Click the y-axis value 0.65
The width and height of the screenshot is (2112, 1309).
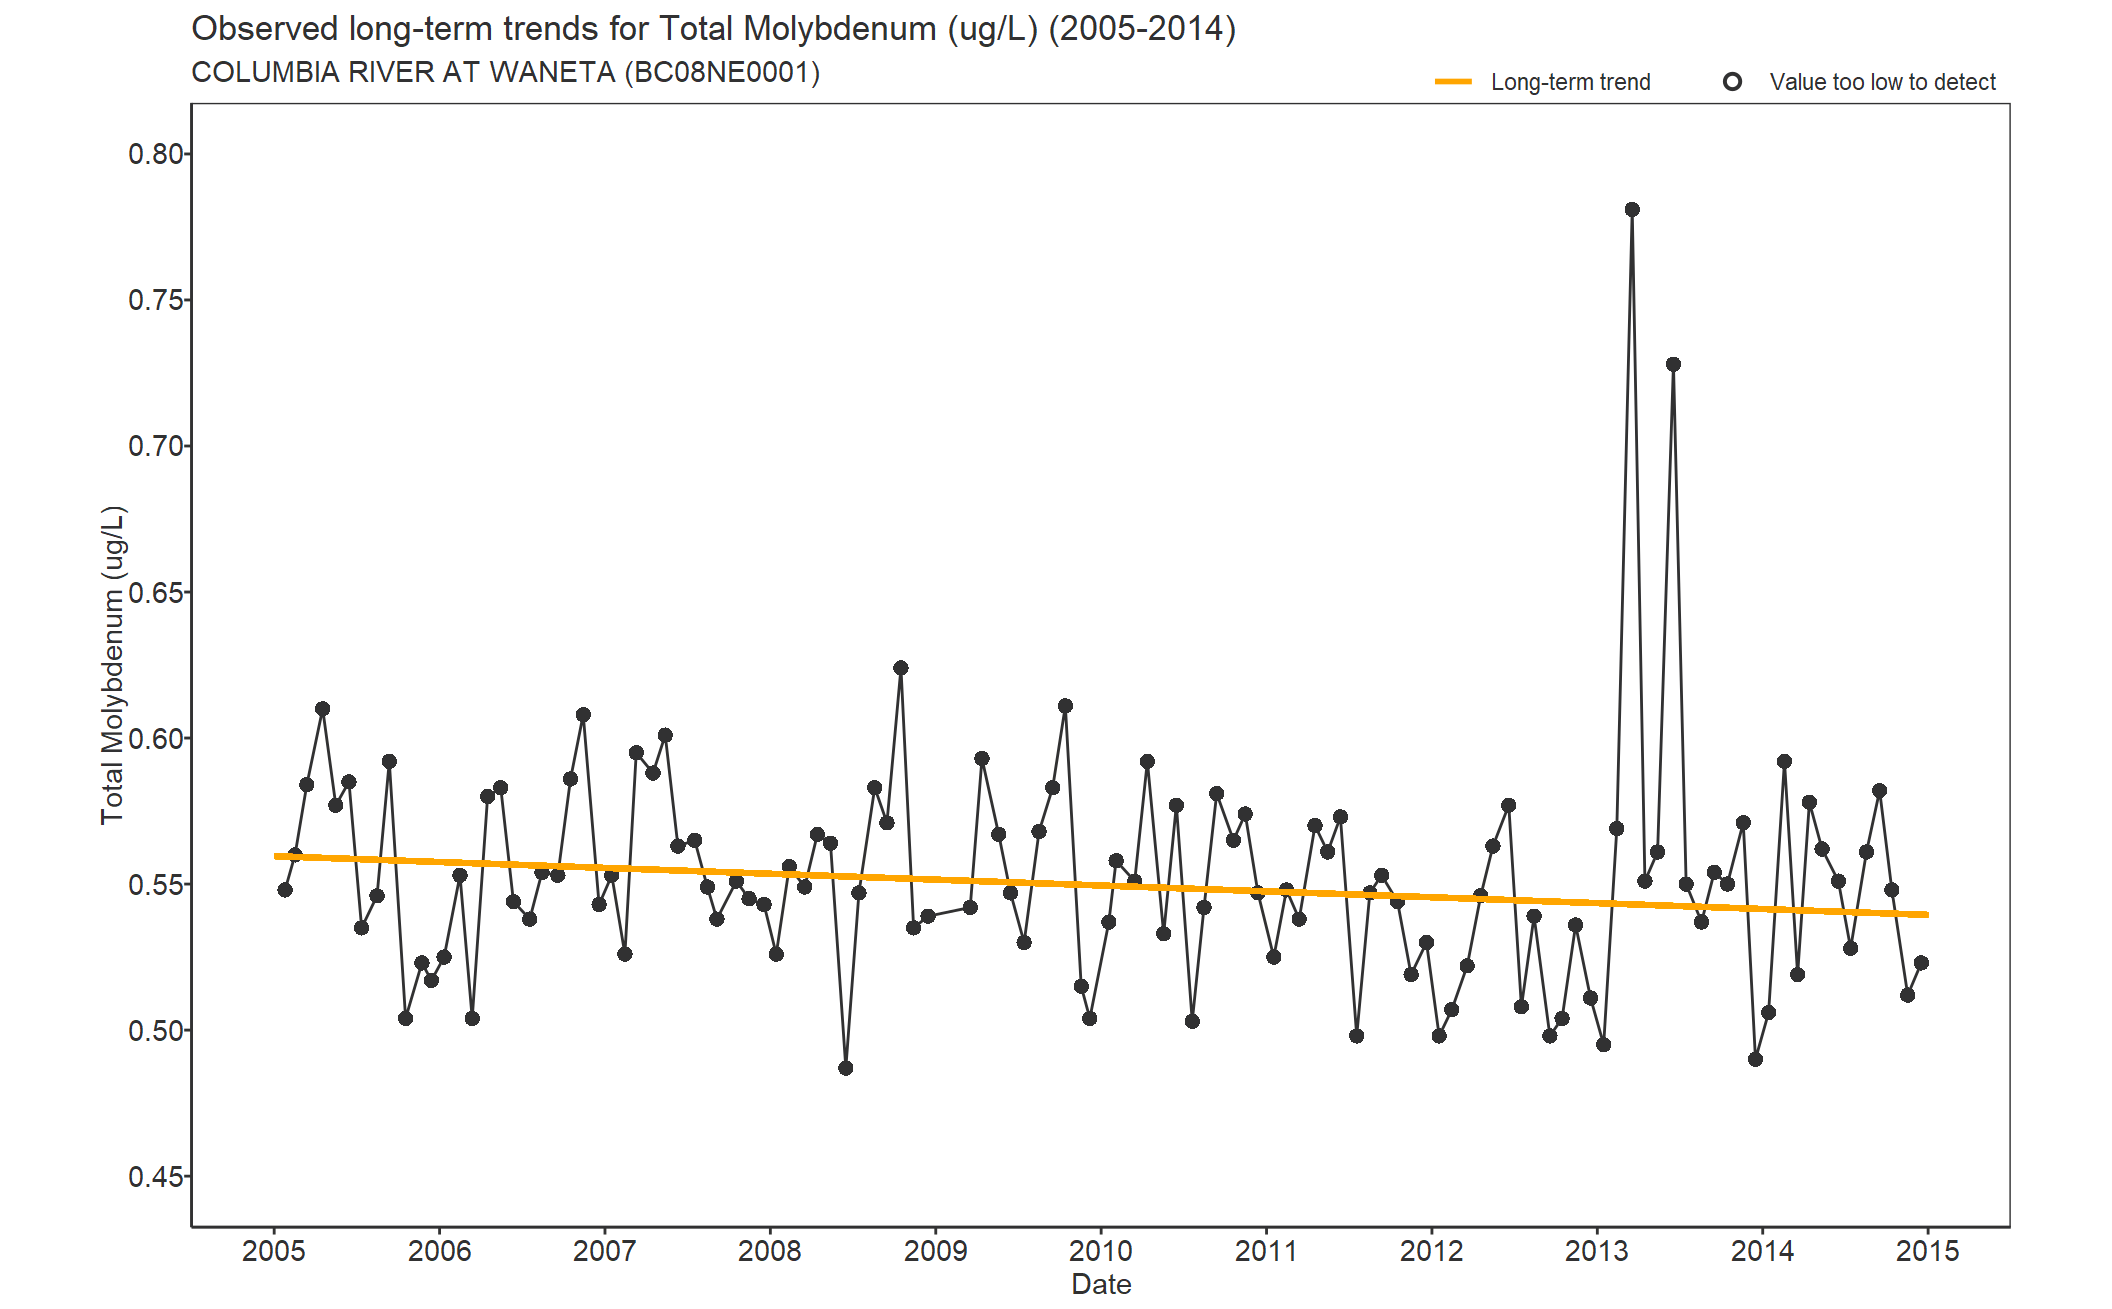(156, 592)
